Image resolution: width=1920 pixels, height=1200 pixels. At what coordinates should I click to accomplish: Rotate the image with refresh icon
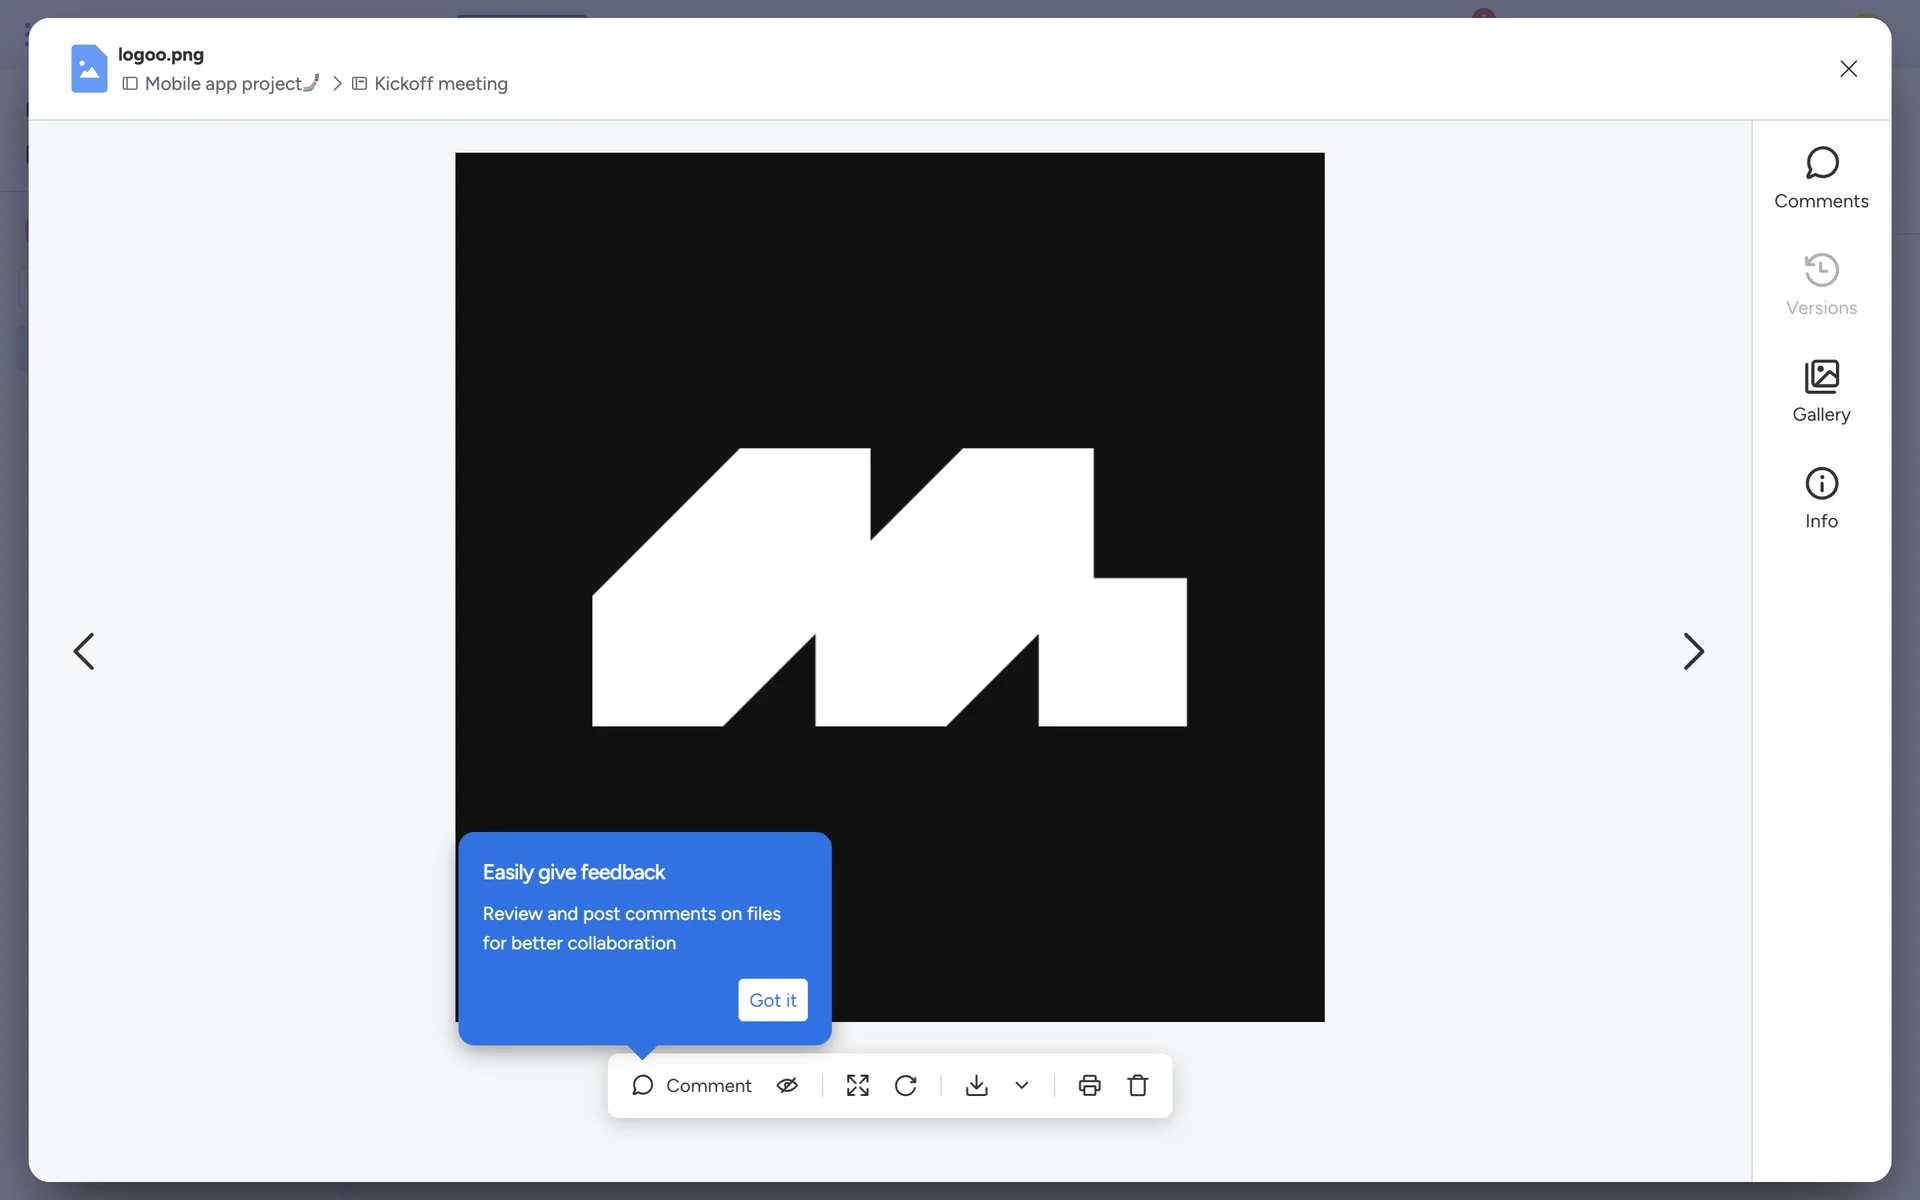coord(906,1085)
